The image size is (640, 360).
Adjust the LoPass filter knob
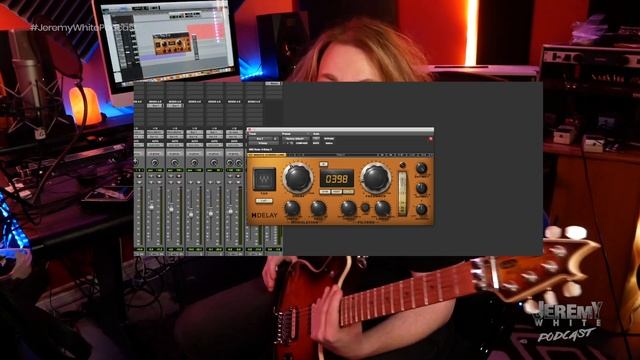[x=383, y=209]
